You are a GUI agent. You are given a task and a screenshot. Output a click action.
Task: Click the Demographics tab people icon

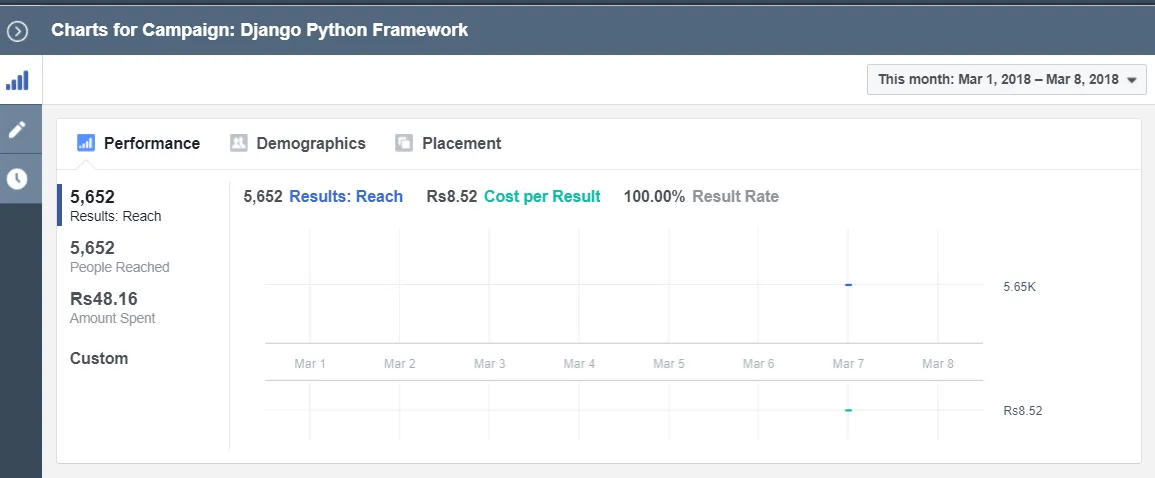239,143
